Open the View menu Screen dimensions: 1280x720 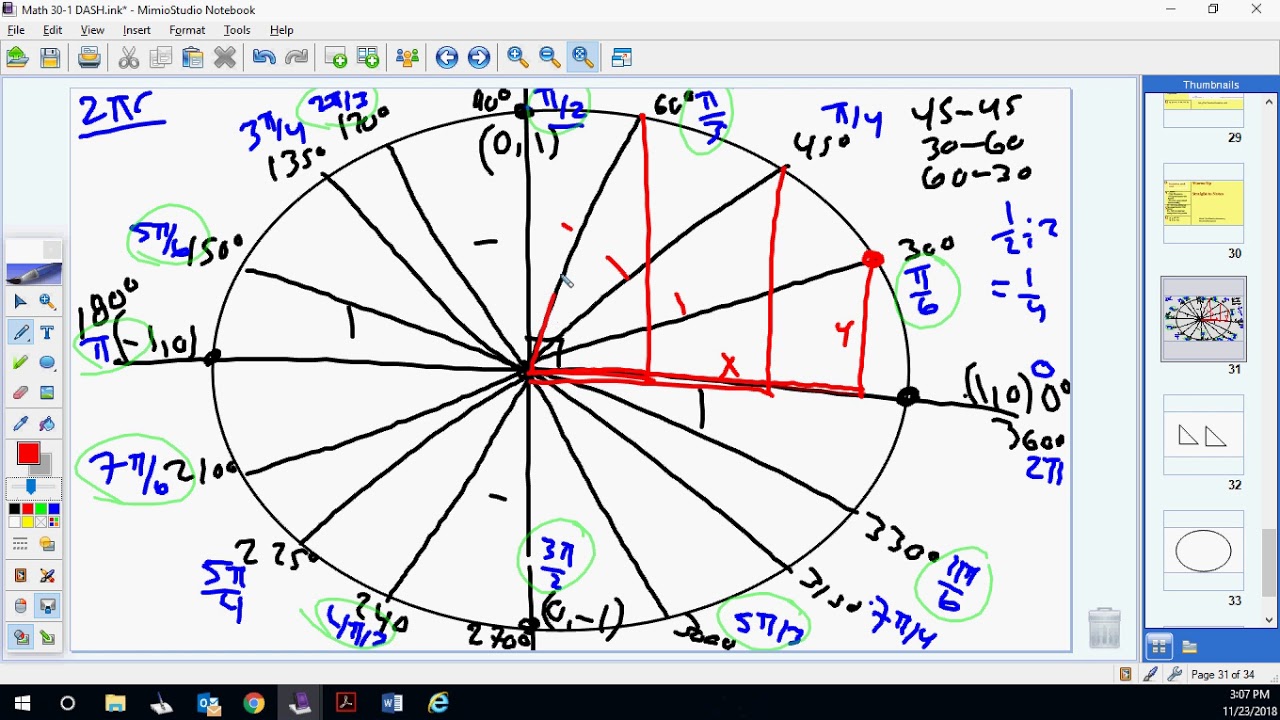[x=93, y=30]
